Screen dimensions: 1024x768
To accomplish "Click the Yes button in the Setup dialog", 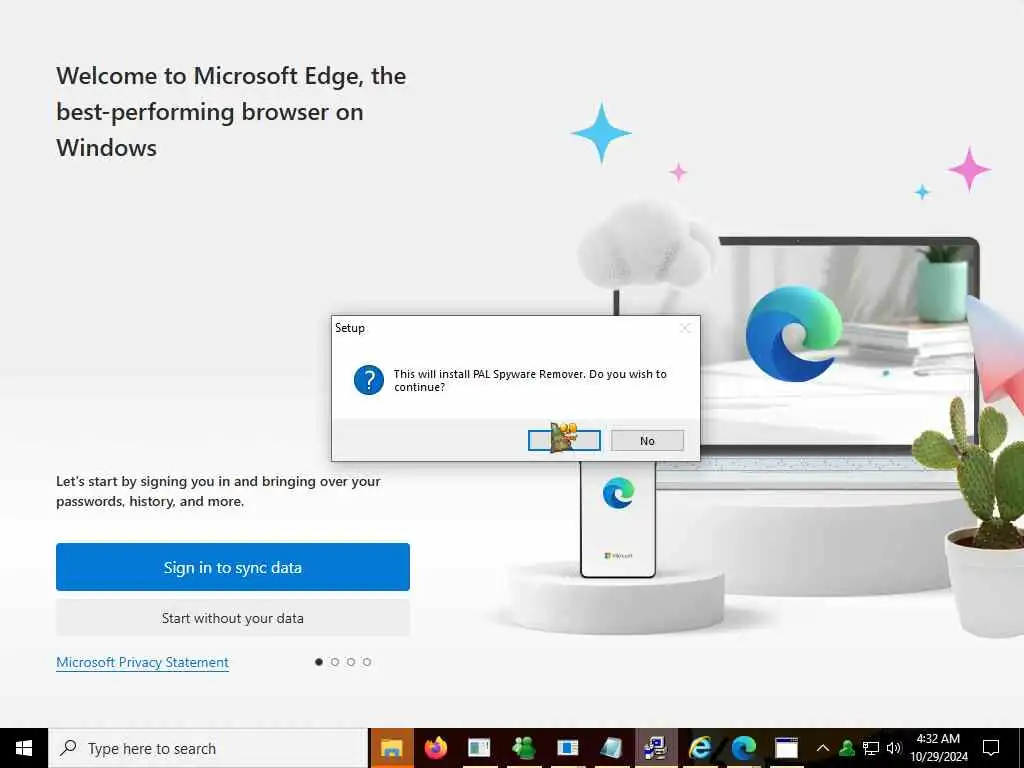I will tap(564, 440).
